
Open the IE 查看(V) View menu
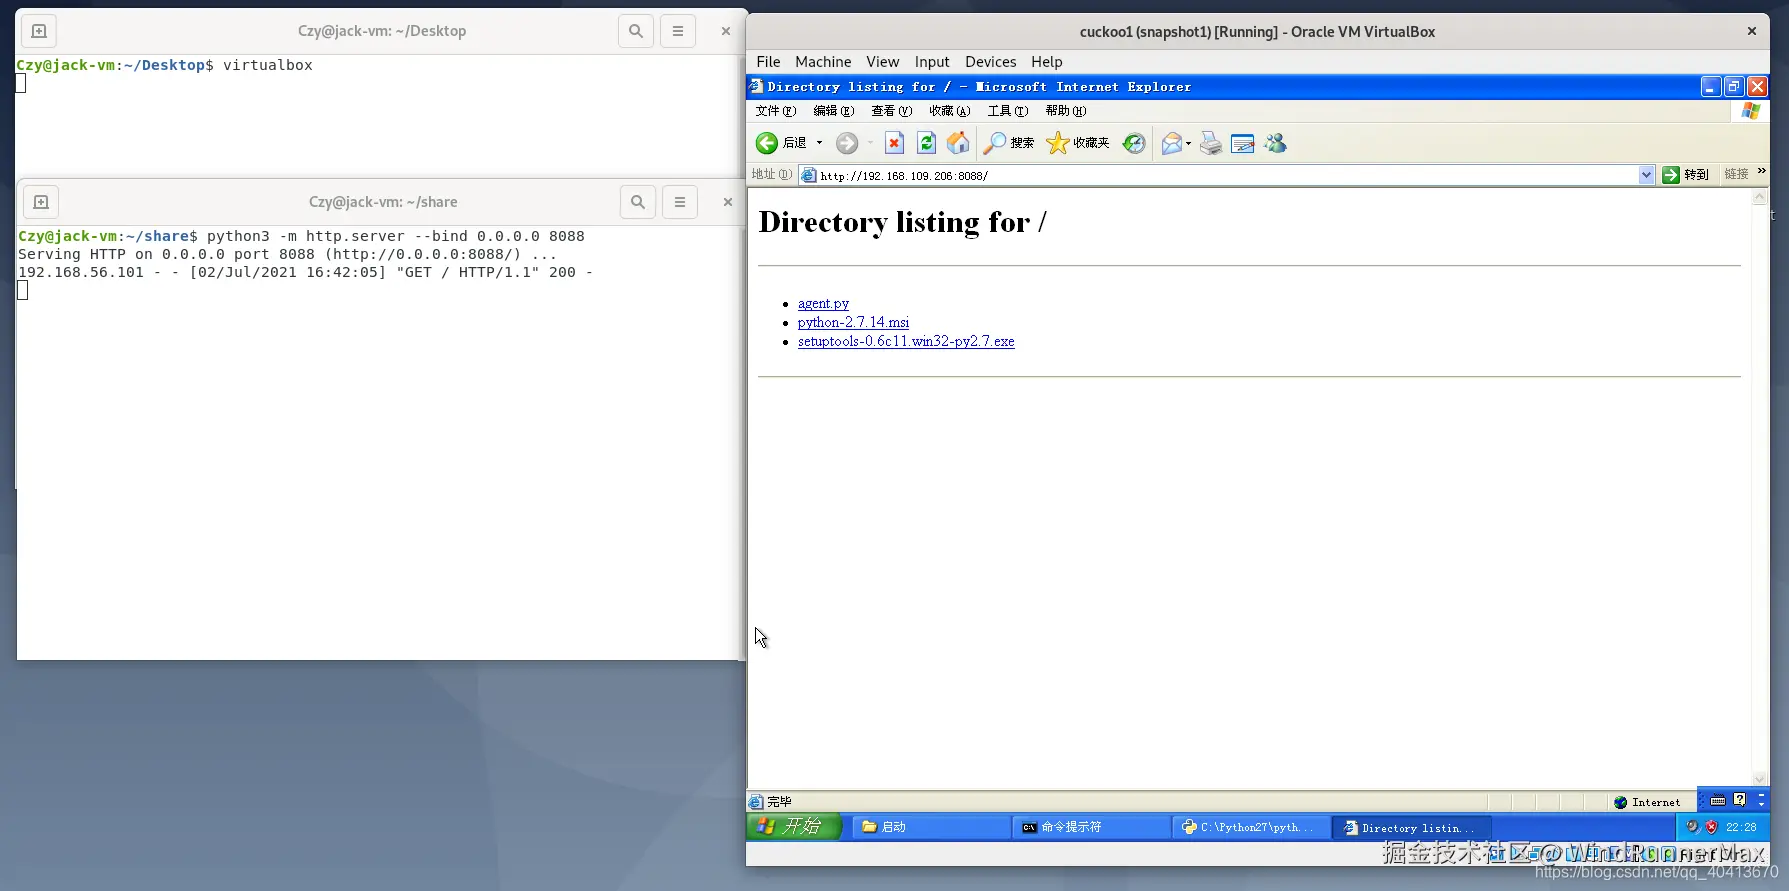point(892,111)
